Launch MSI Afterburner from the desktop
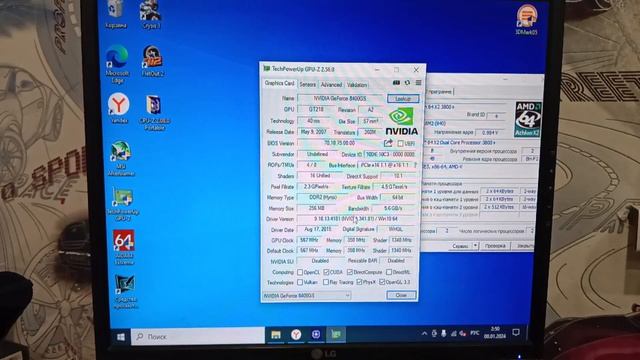This screenshot has width=640, height=360. click(x=121, y=158)
